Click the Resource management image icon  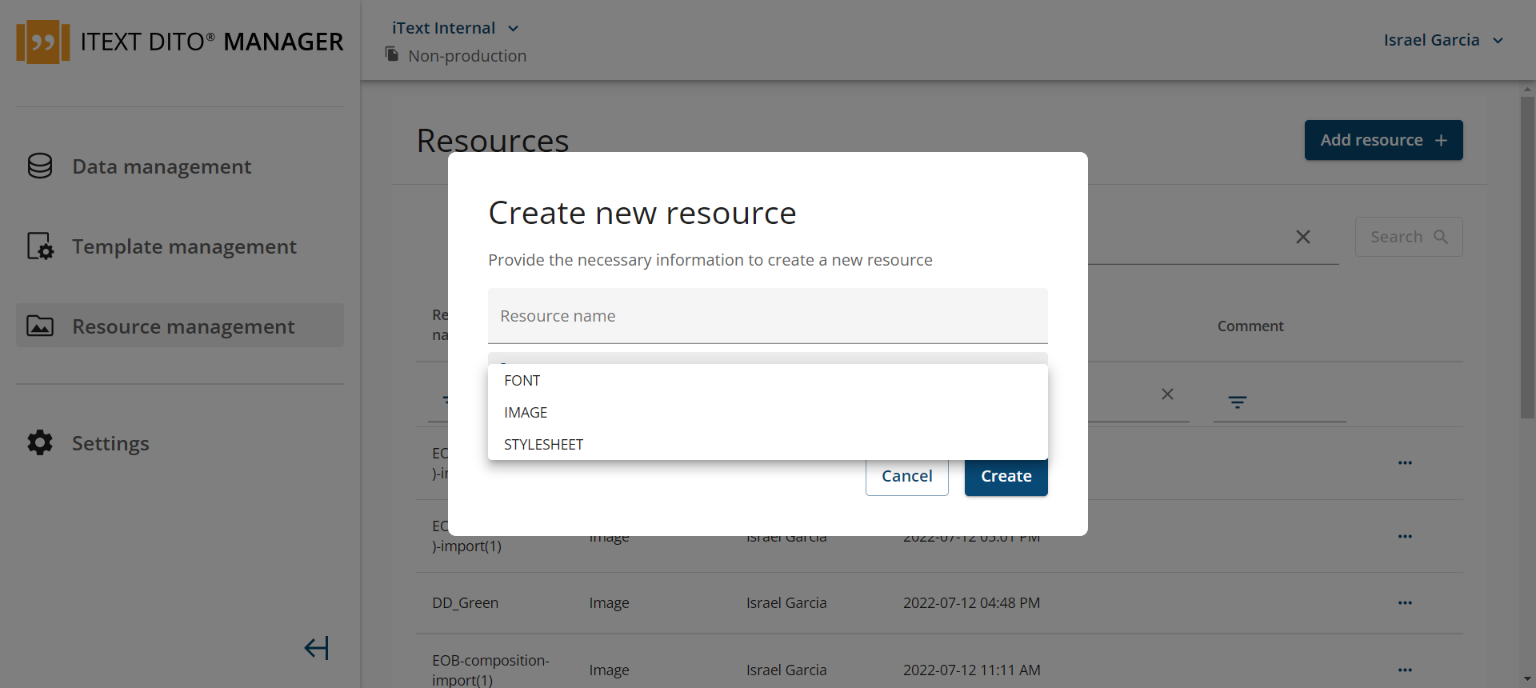[x=39, y=325]
